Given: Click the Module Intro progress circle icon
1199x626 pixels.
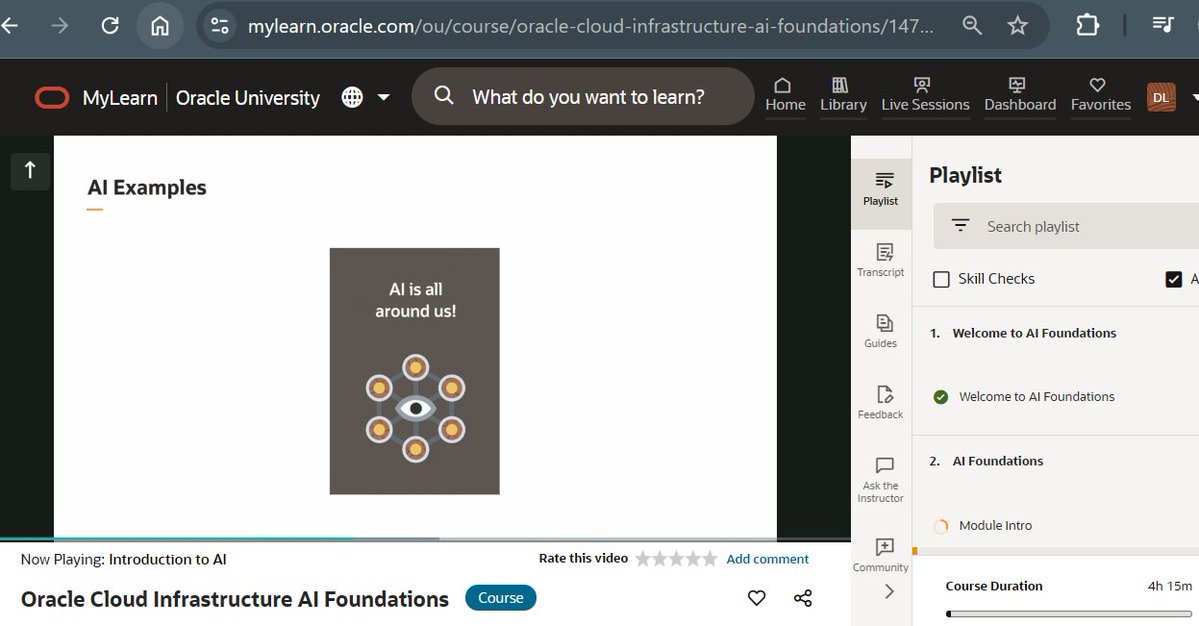Looking at the screenshot, I should [941, 525].
